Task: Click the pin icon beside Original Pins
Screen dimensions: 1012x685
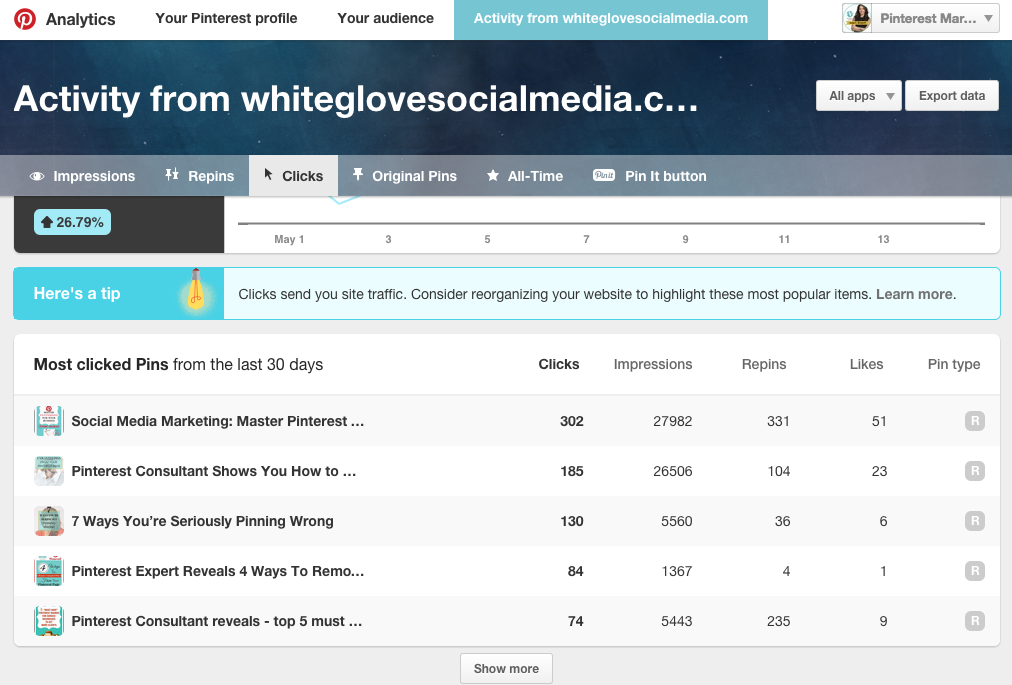Action: [x=358, y=174]
